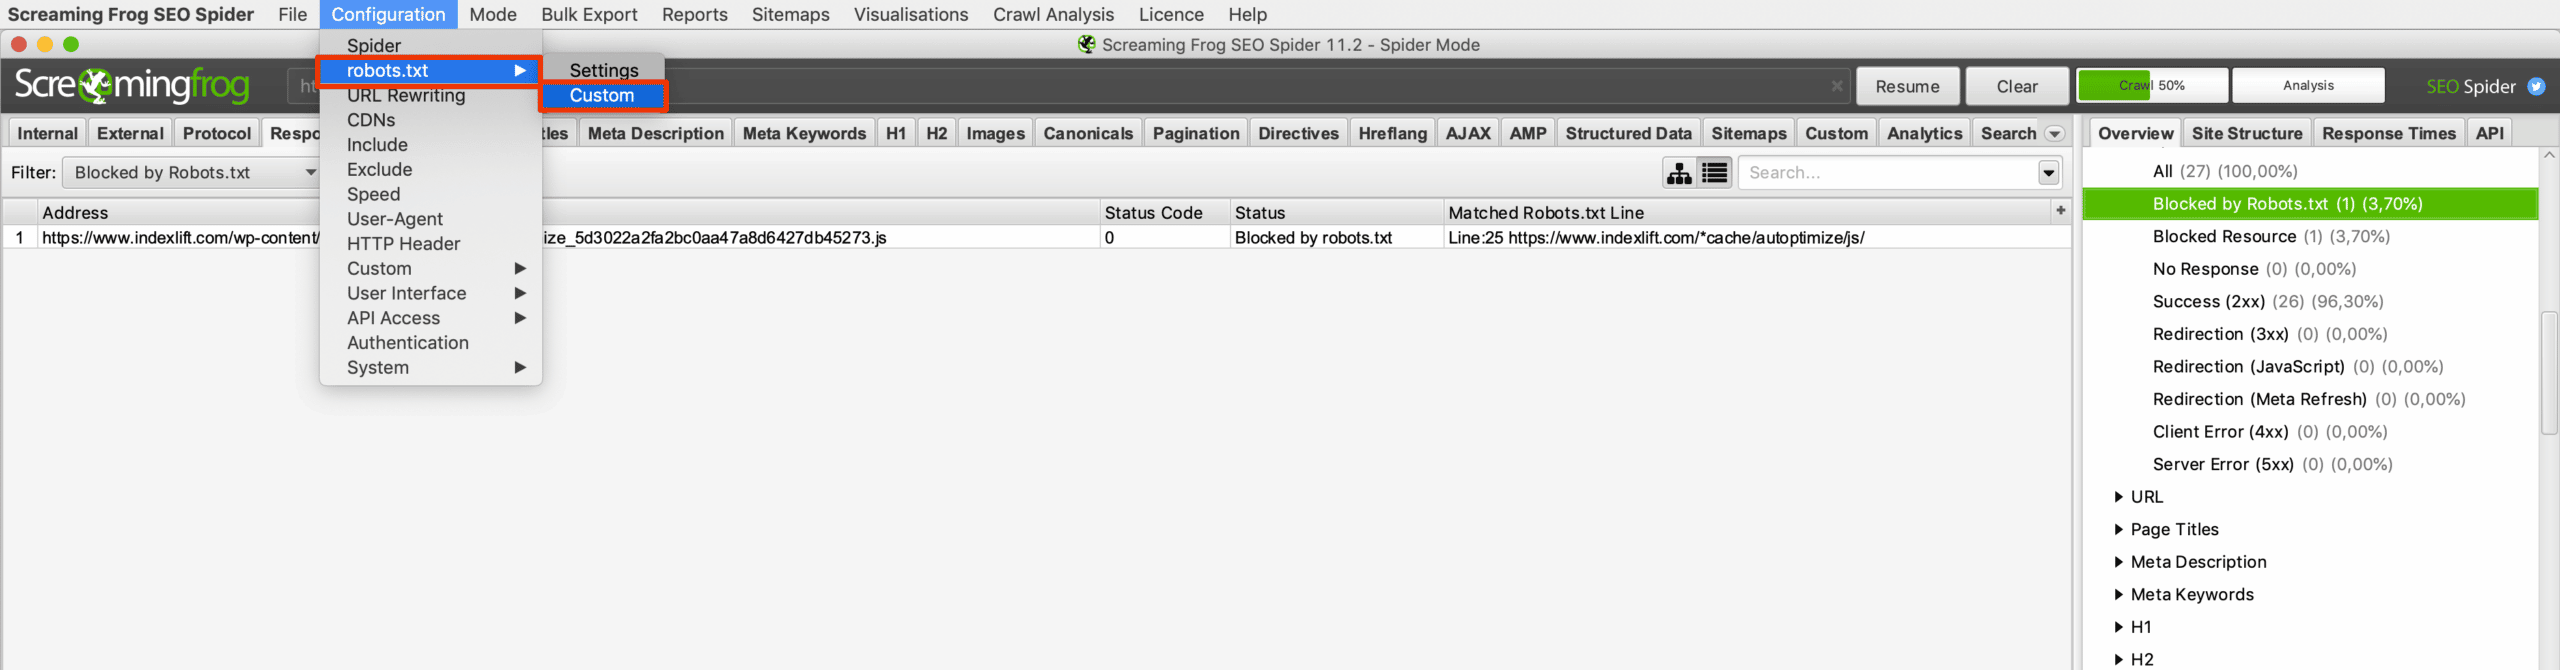
Task: Click the Crawl 50% progress bar
Action: 2152,86
